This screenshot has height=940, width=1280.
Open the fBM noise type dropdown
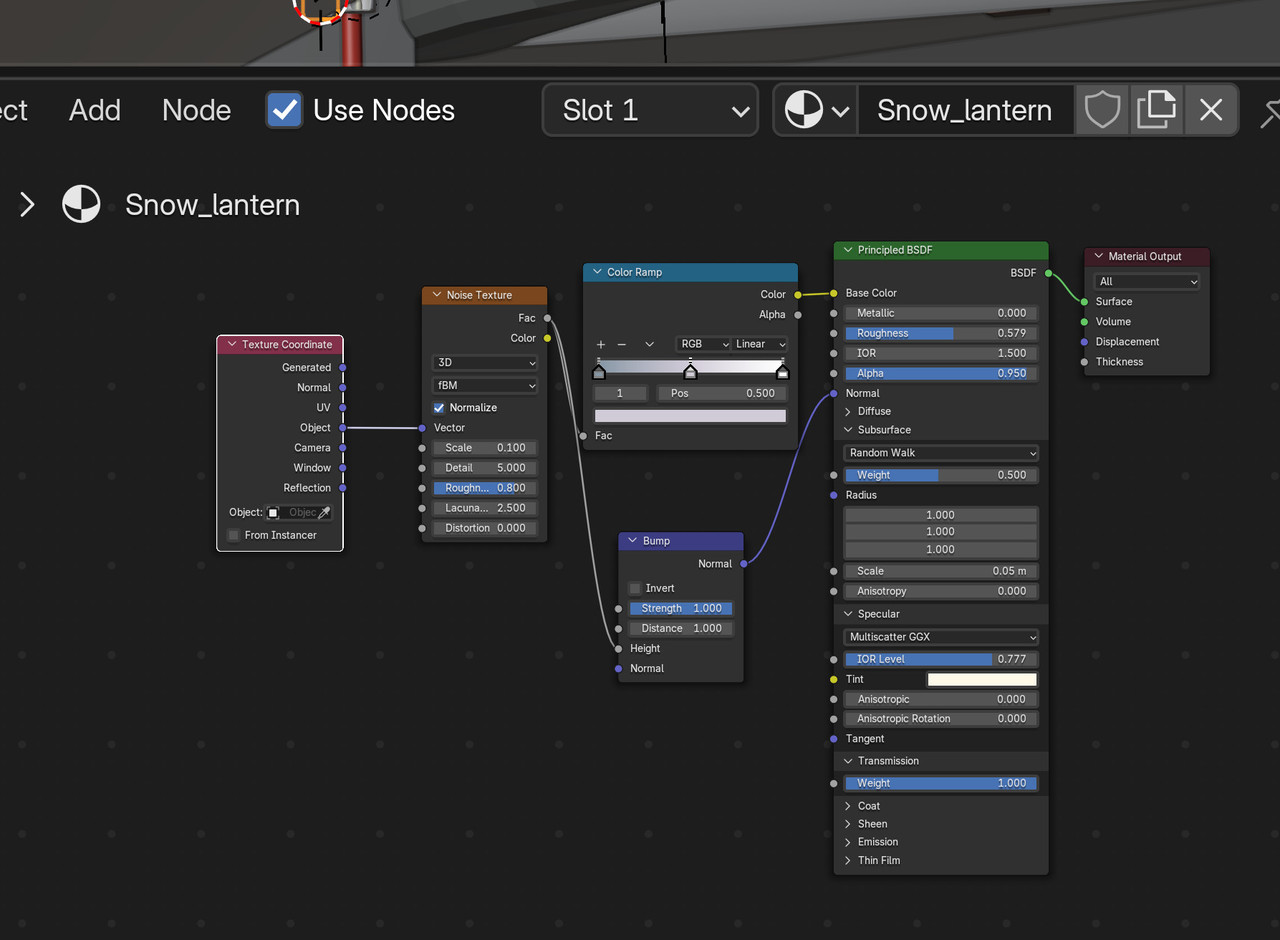(x=485, y=385)
